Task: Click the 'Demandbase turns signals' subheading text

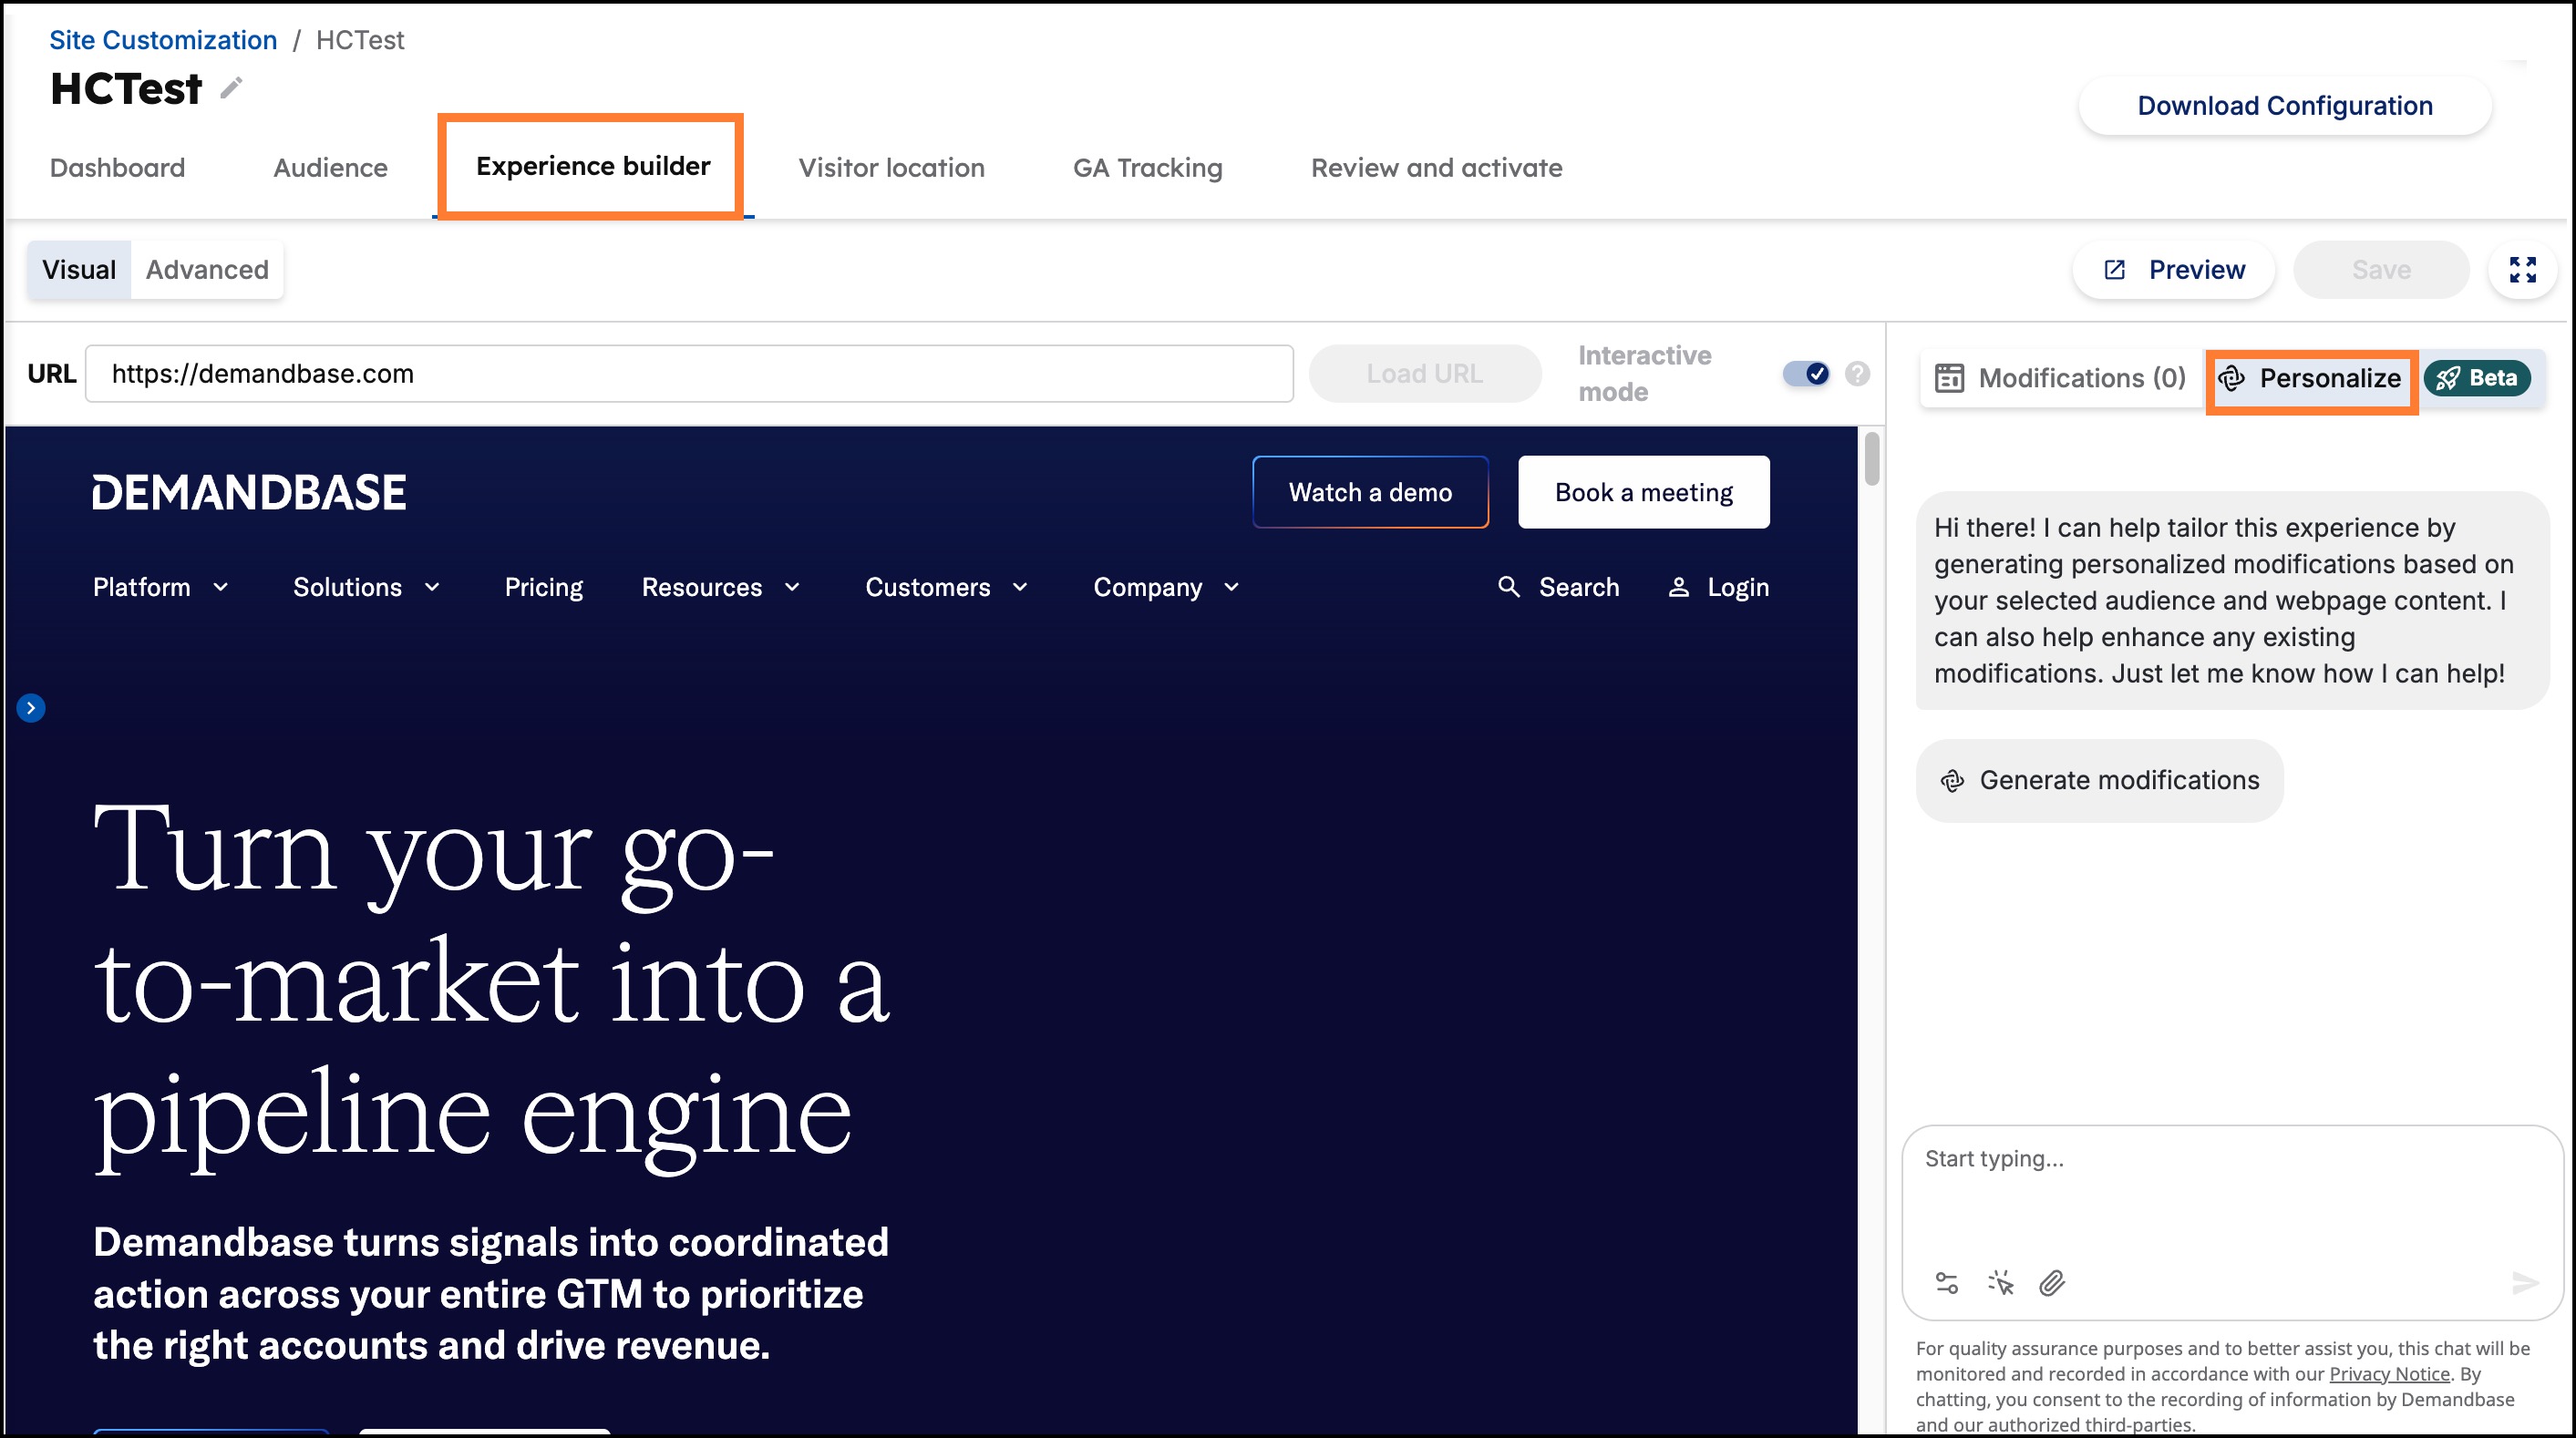Action: click(x=491, y=1294)
